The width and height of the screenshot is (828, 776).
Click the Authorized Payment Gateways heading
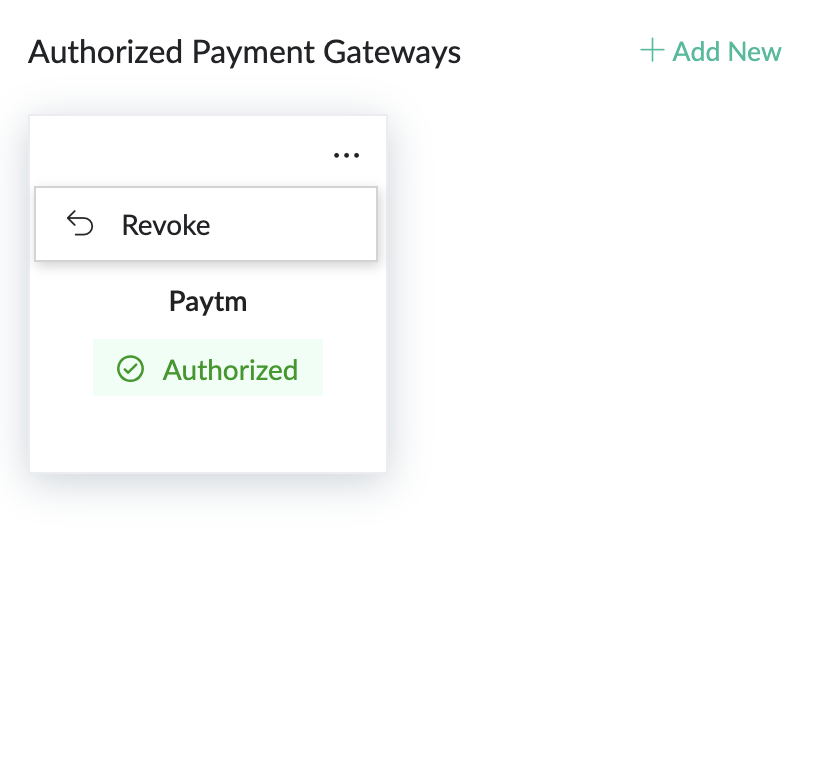tap(245, 51)
